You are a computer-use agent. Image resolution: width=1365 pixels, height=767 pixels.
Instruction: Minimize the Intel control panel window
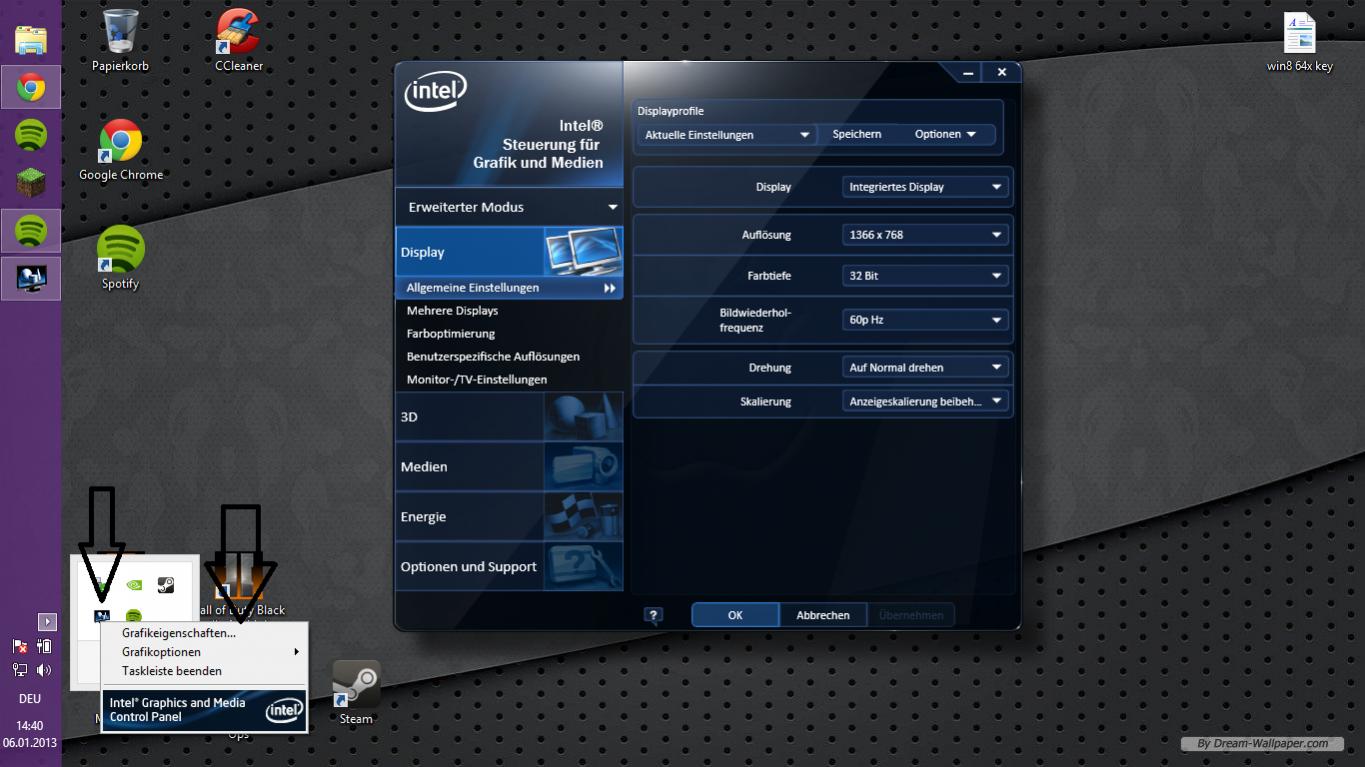tap(967, 73)
